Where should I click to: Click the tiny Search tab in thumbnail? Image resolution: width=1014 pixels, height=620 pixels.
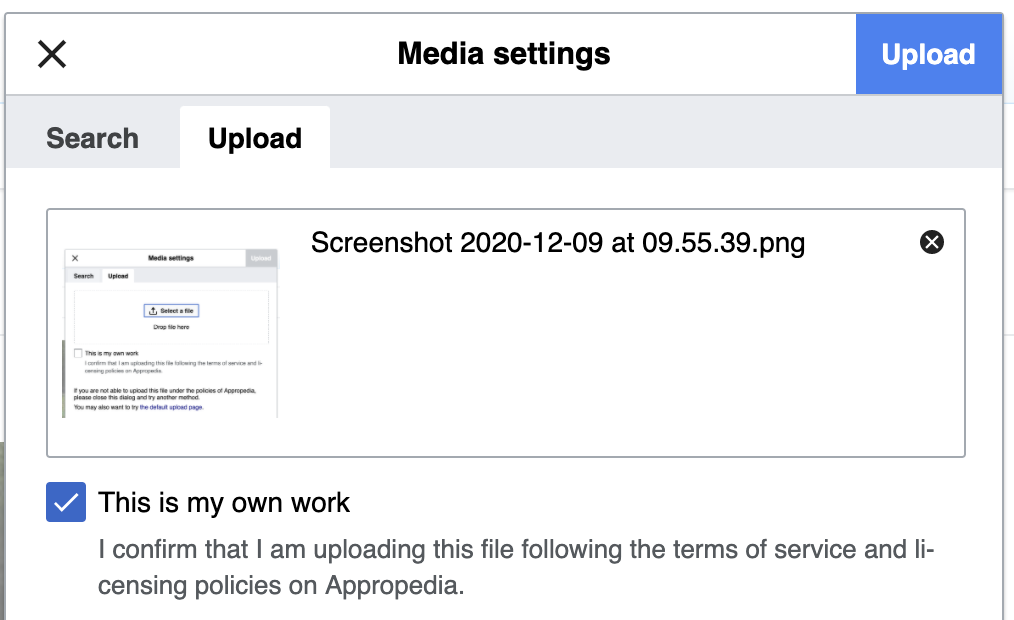click(84, 276)
